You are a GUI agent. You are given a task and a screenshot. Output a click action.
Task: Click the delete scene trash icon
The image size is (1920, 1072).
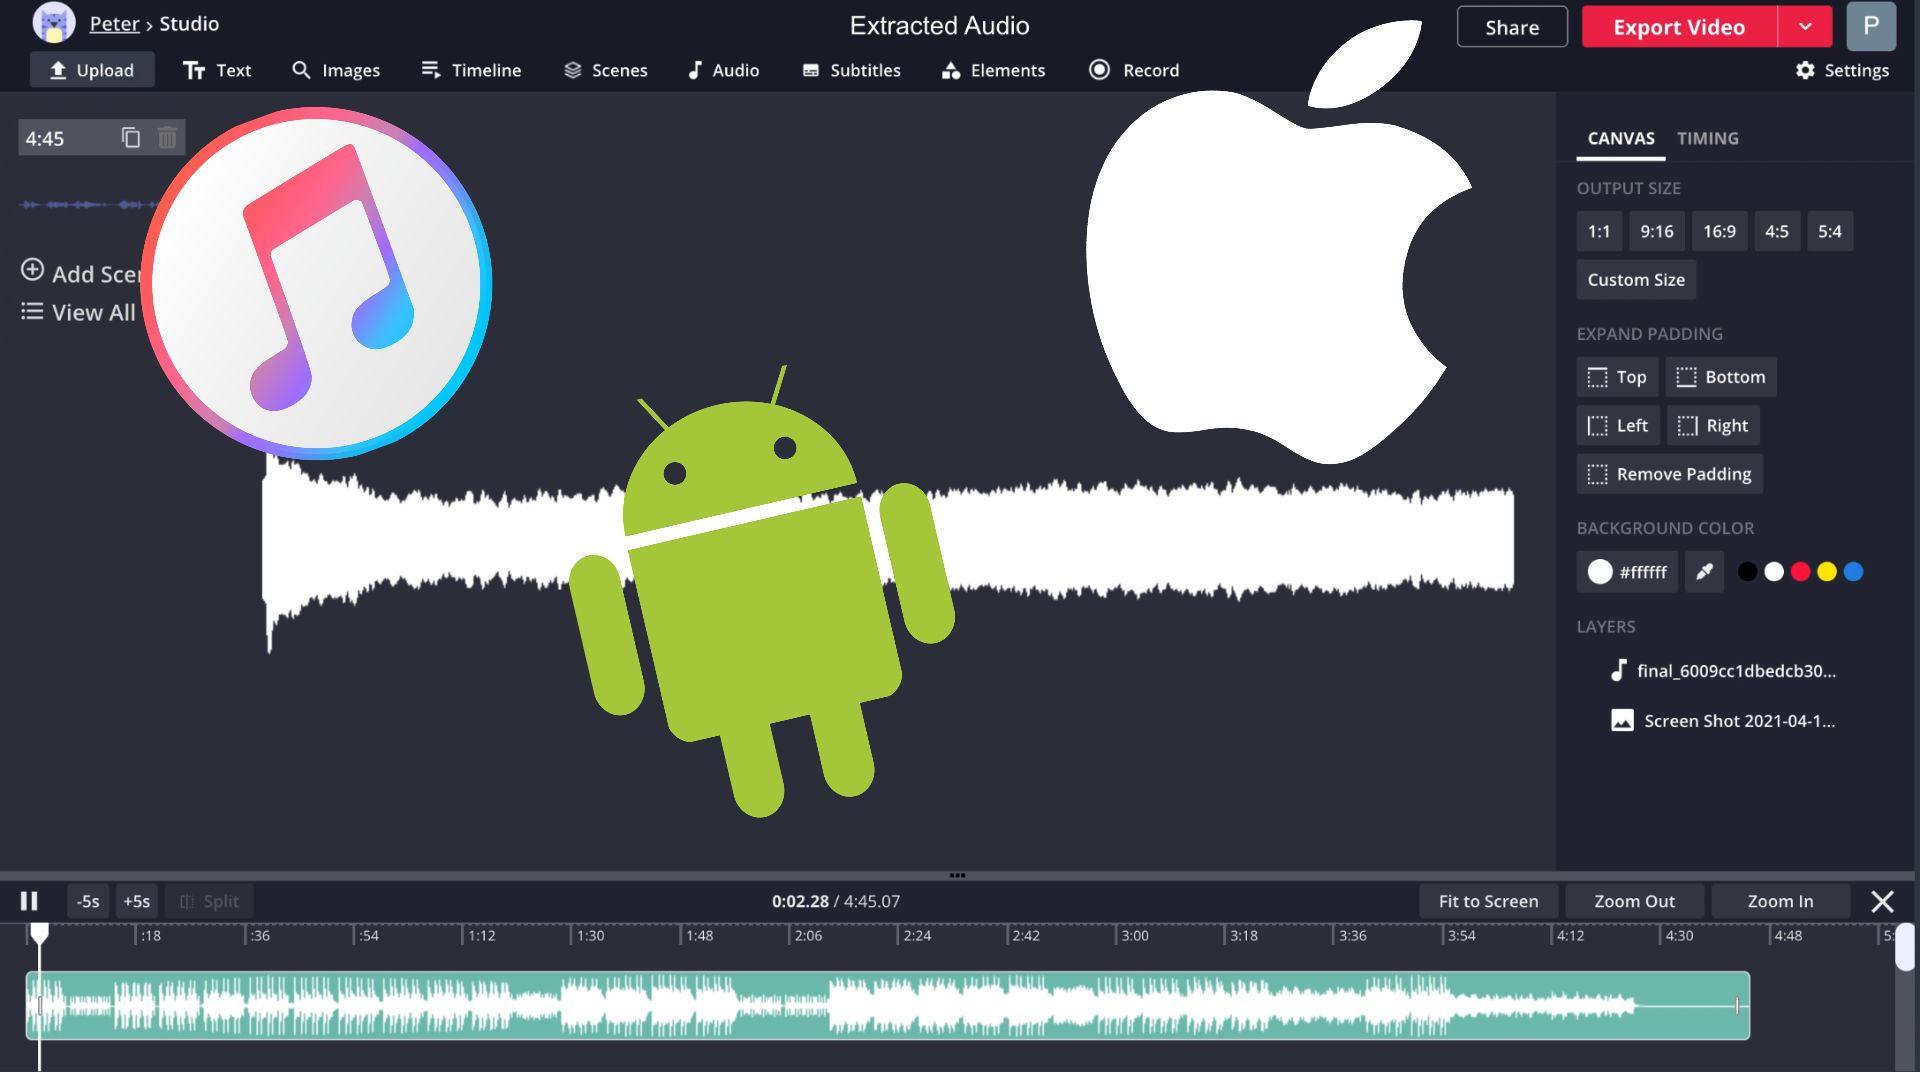tap(167, 137)
